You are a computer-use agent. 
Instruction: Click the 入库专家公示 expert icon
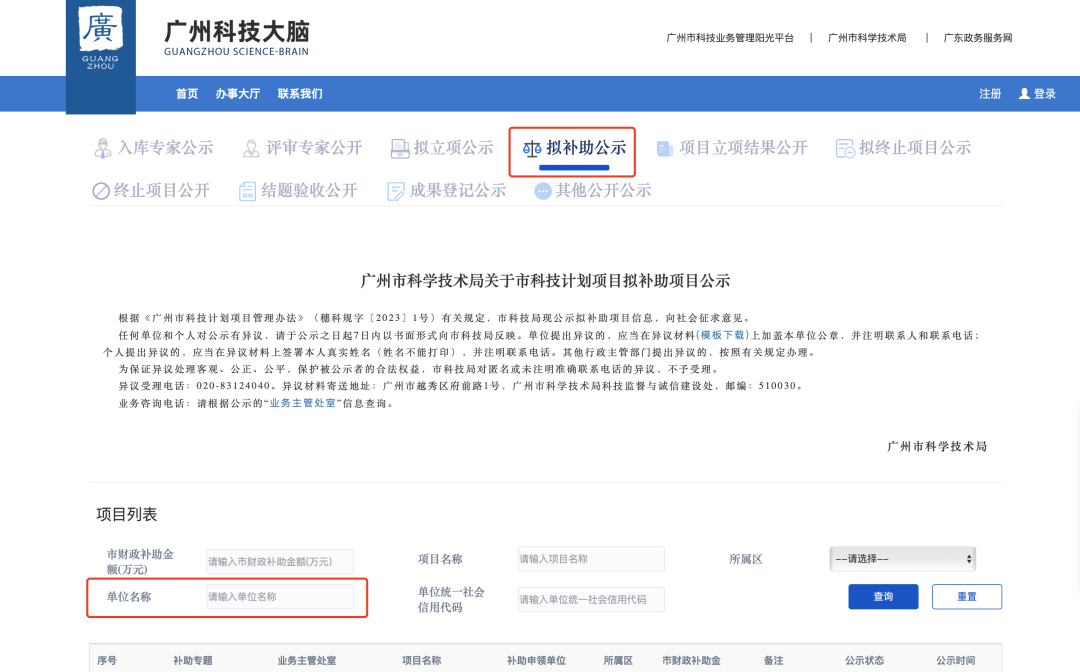tap(103, 149)
